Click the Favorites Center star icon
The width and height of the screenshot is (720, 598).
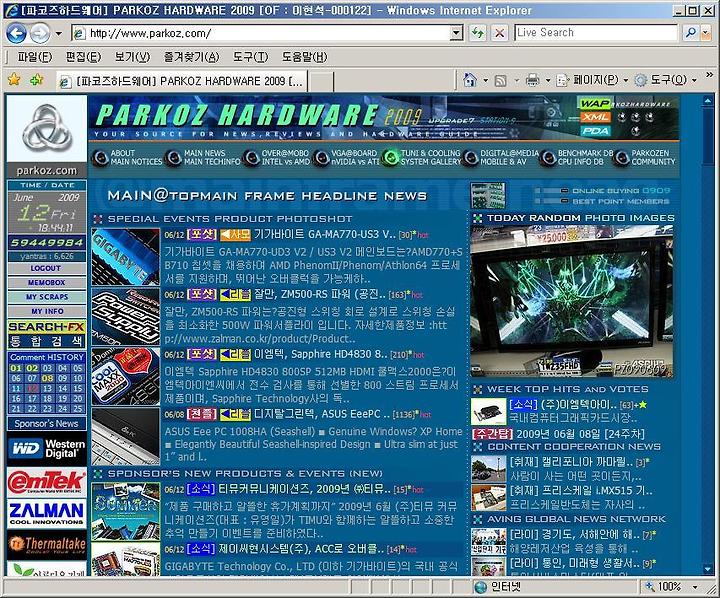point(14,80)
